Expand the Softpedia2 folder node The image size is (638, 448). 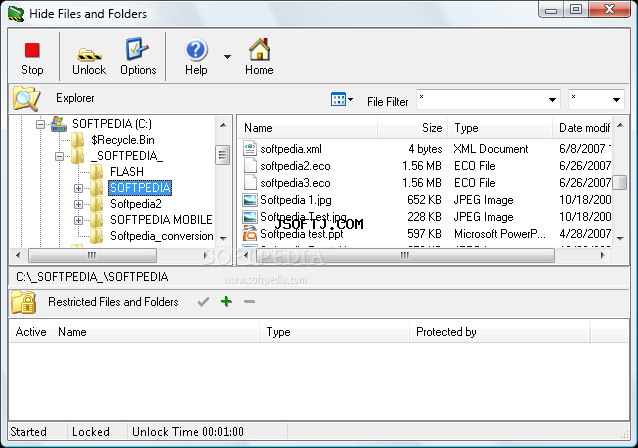point(79,204)
